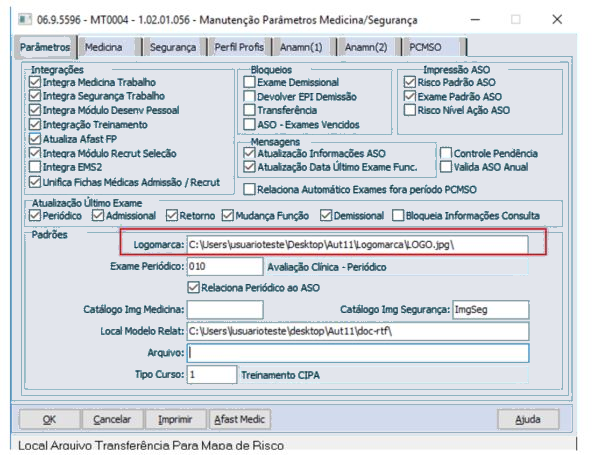Check Valida ASO Anual
The width and height of the screenshot is (593, 455).
[x=446, y=167]
